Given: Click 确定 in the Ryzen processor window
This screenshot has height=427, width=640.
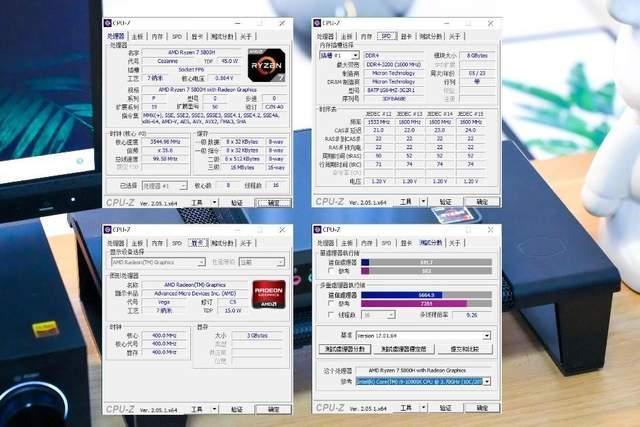Looking at the screenshot, I should point(273,202).
